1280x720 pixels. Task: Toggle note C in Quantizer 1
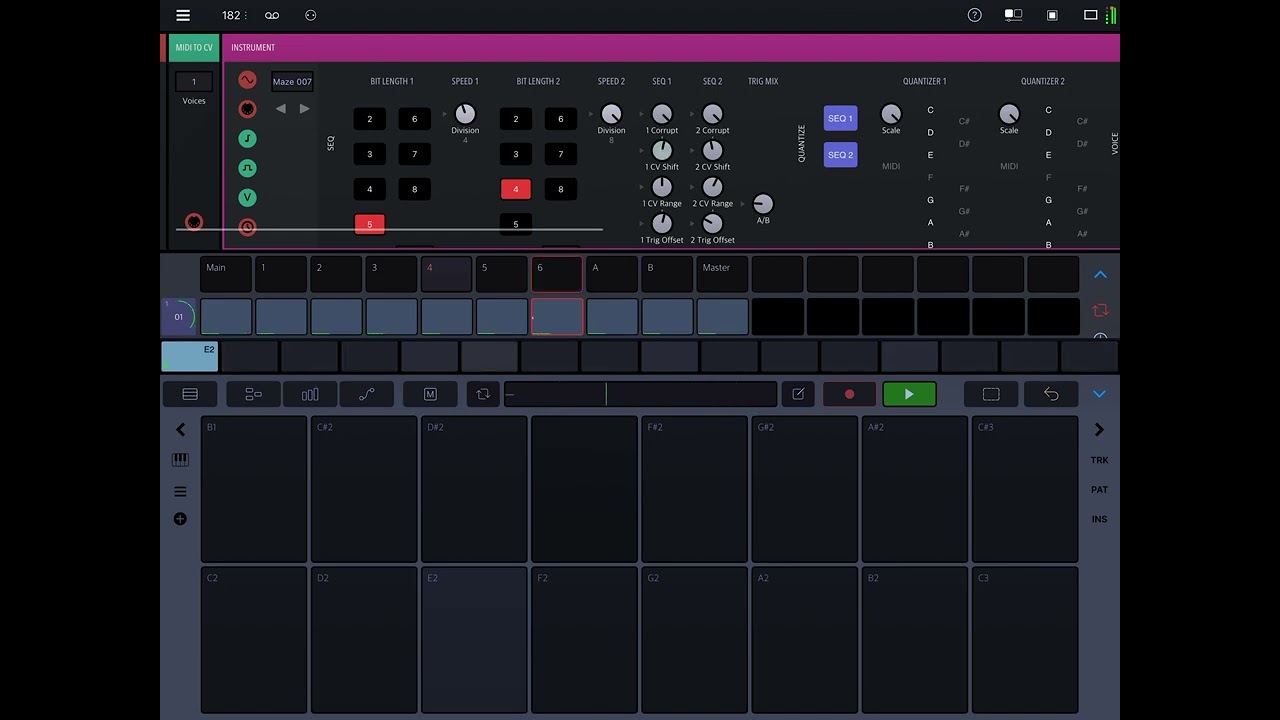pos(930,110)
